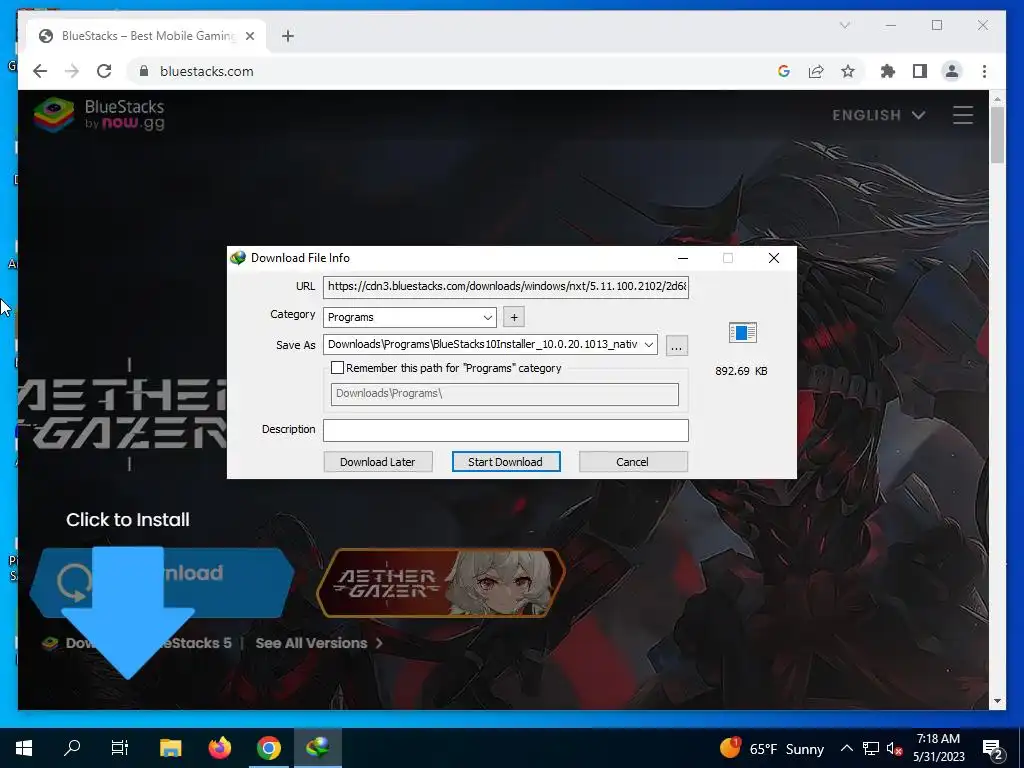Open Chrome extensions puzzle icon

tap(888, 71)
